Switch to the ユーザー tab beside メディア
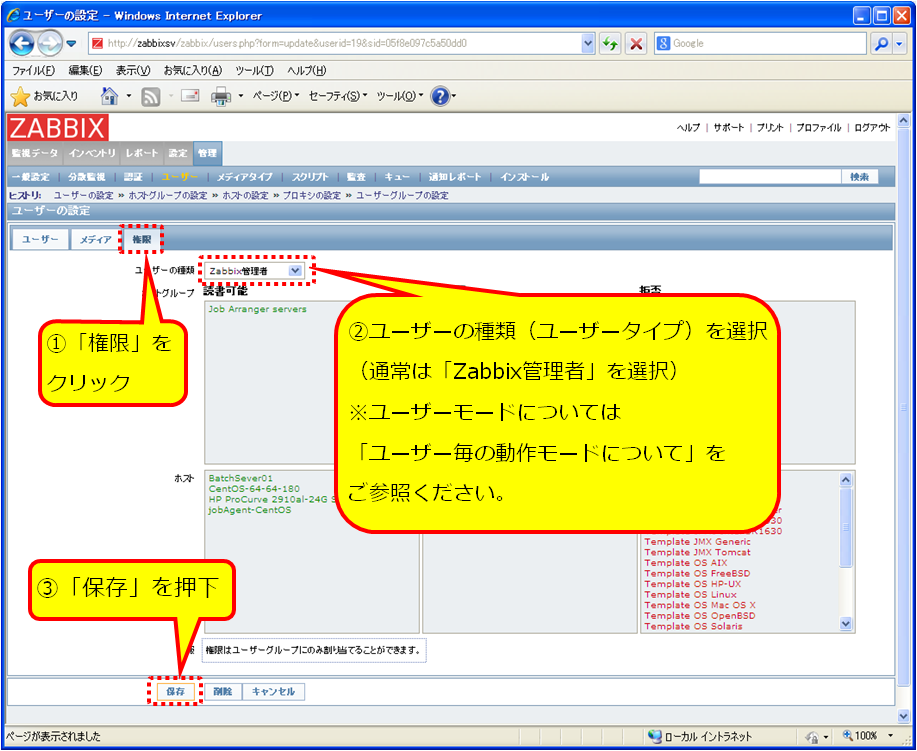This screenshot has width=917, height=751. point(40,239)
